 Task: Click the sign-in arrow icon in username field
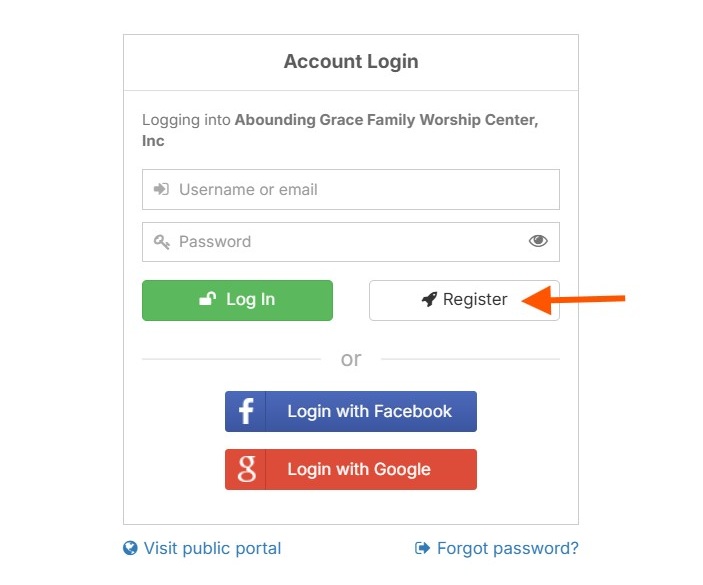161,189
